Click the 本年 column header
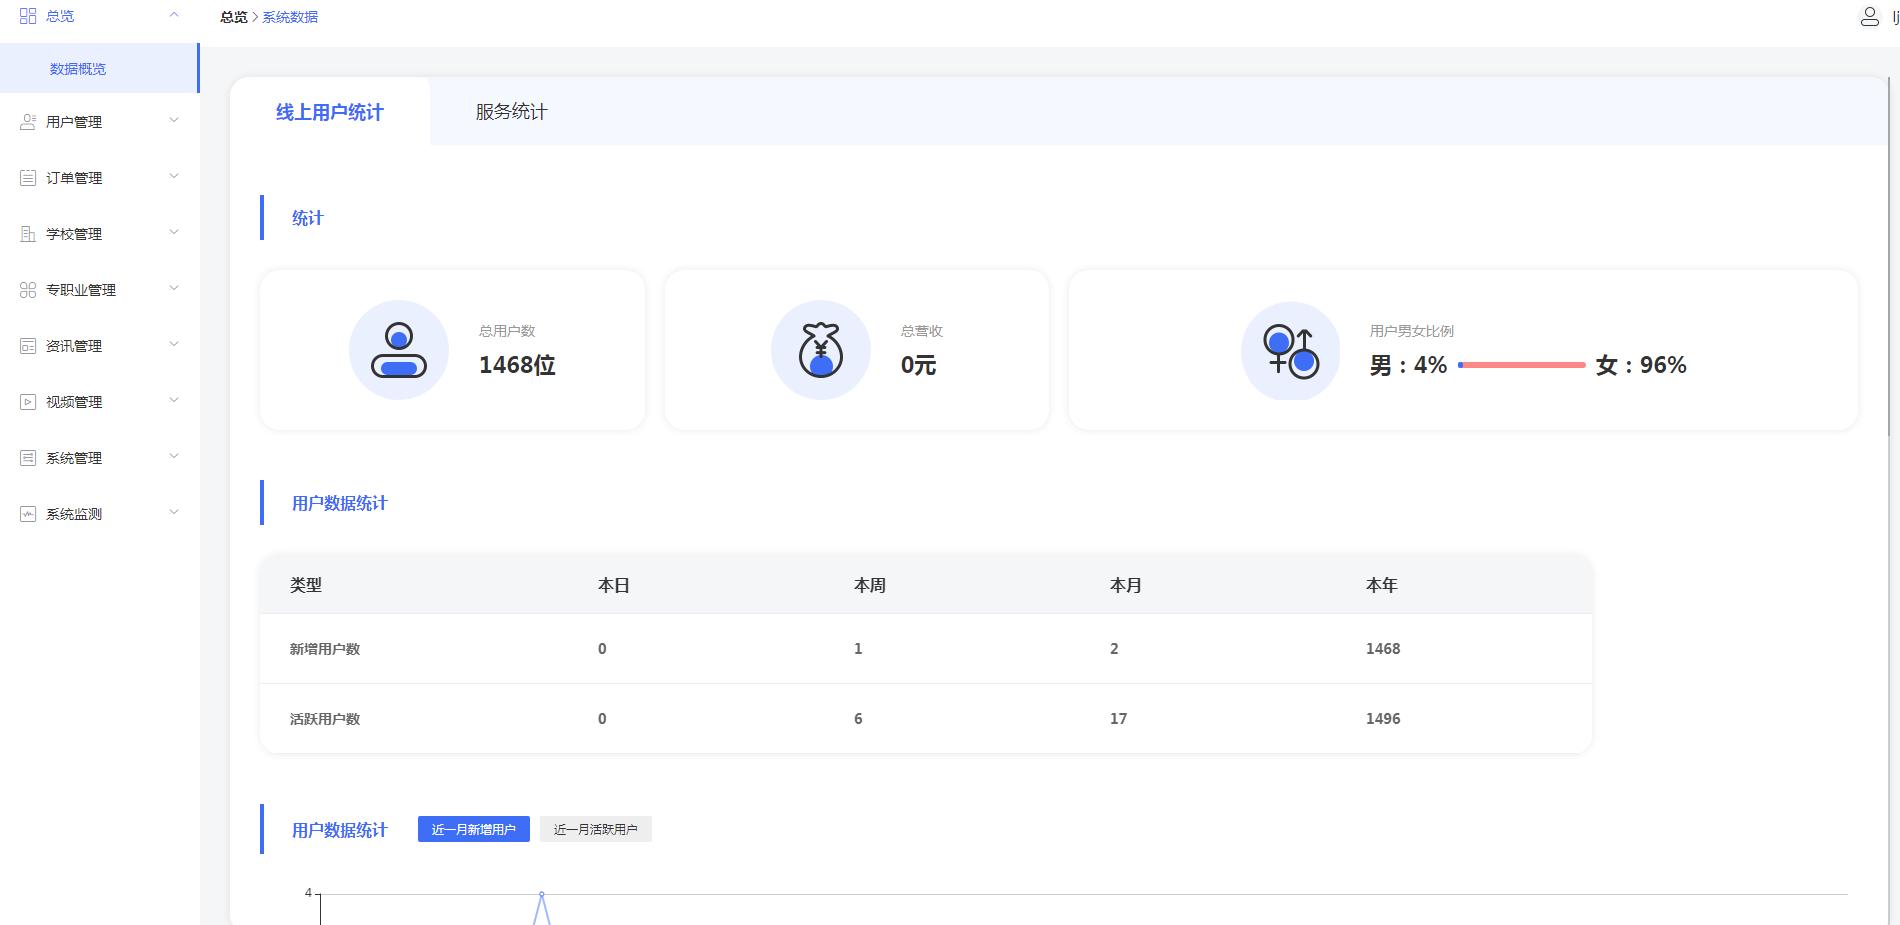1900x925 pixels. click(1382, 585)
